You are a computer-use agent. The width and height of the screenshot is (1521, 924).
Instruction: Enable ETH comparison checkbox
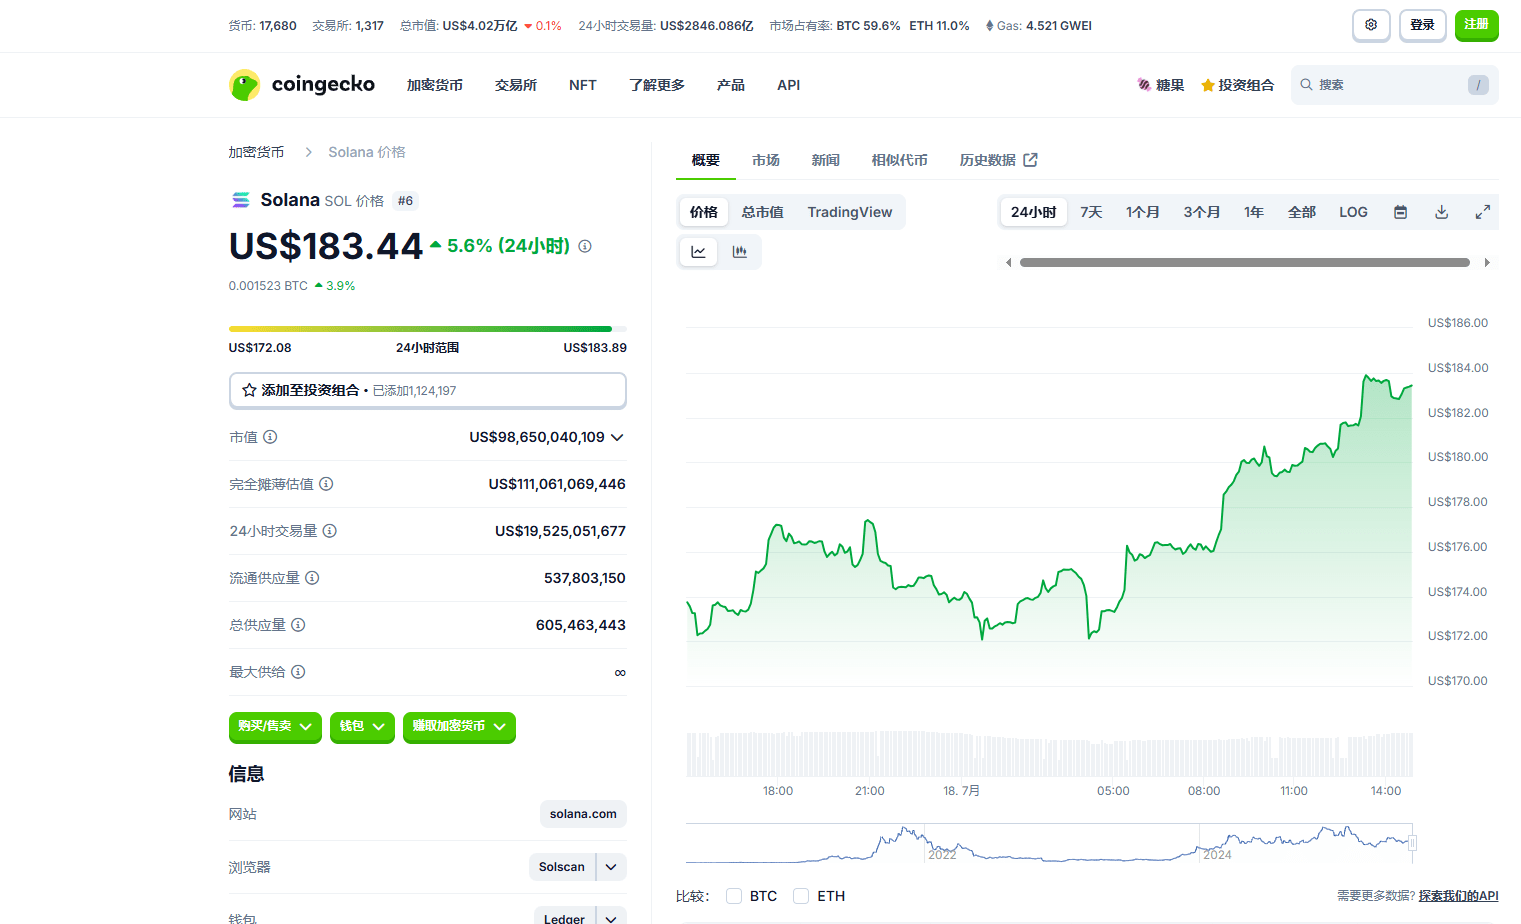pyautogui.click(x=801, y=896)
